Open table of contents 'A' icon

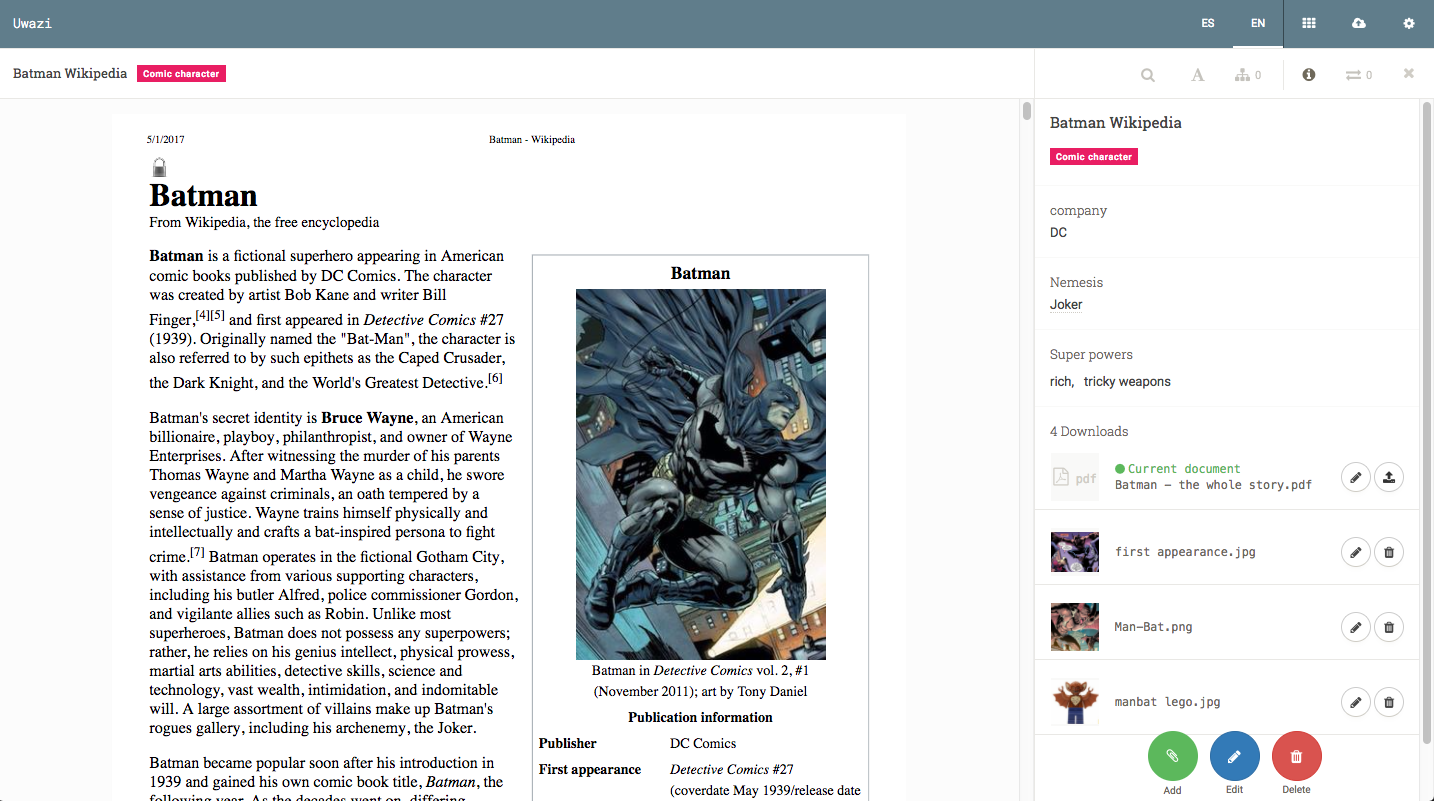(x=1197, y=75)
